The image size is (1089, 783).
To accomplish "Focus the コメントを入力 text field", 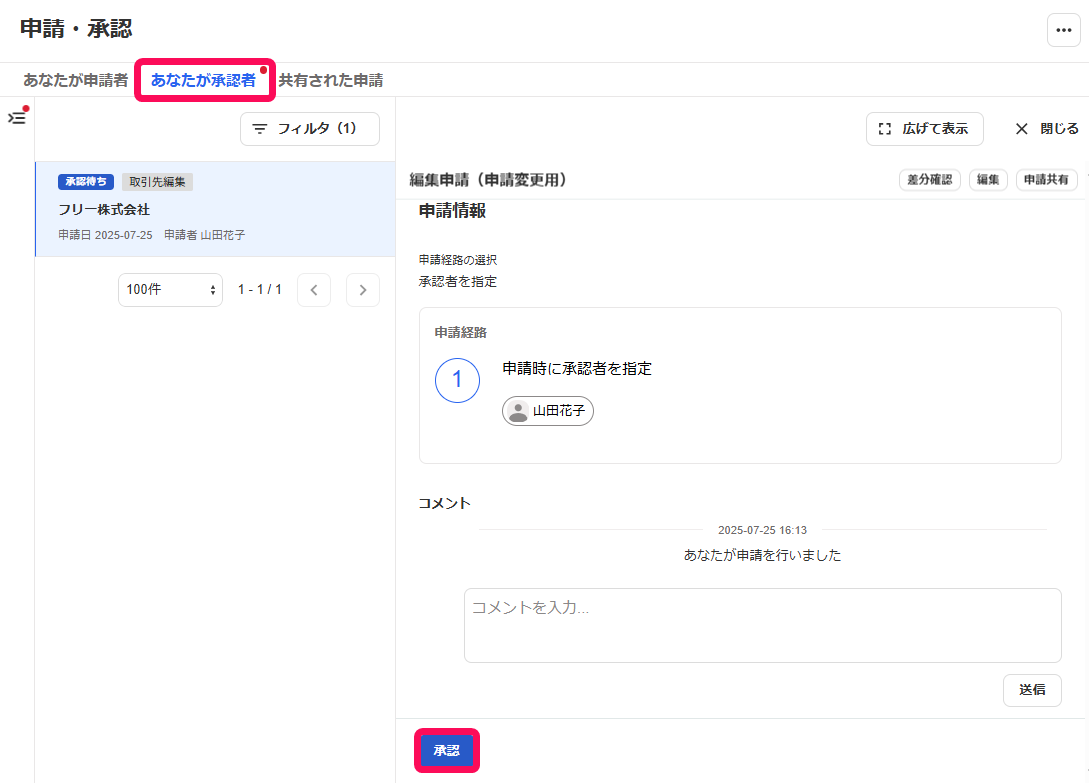I will pos(763,625).
